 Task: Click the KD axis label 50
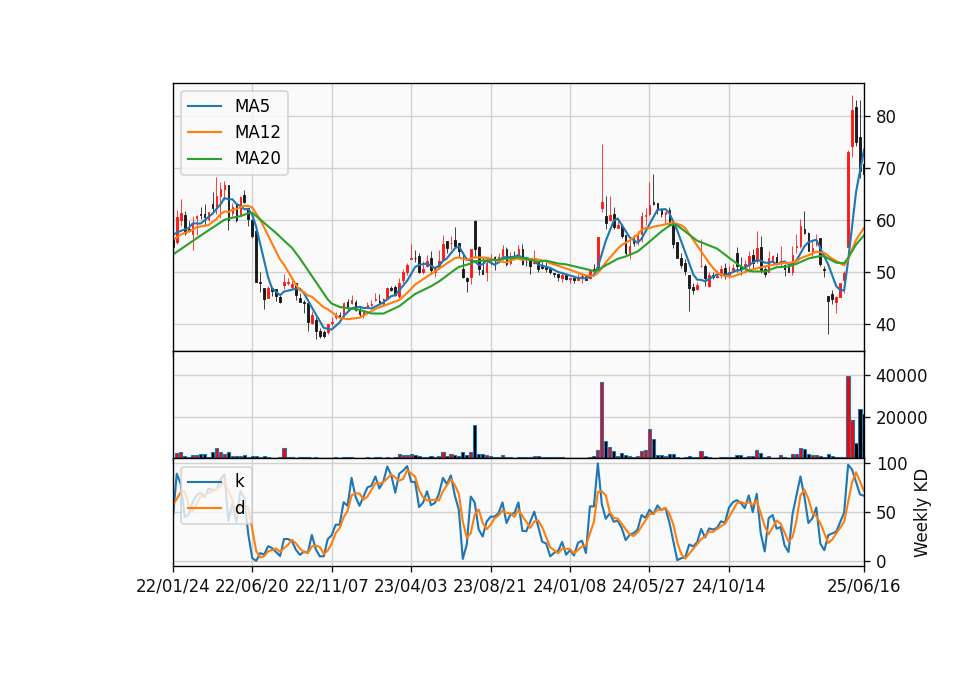pos(885,512)
